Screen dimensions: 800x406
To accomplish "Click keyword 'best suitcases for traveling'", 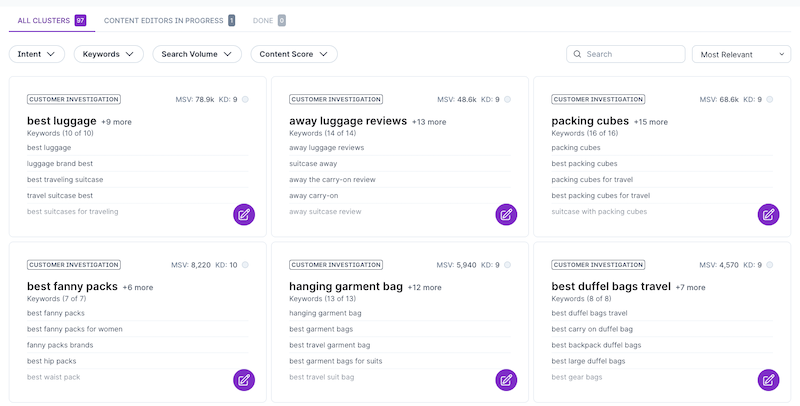I will (72, 211).
